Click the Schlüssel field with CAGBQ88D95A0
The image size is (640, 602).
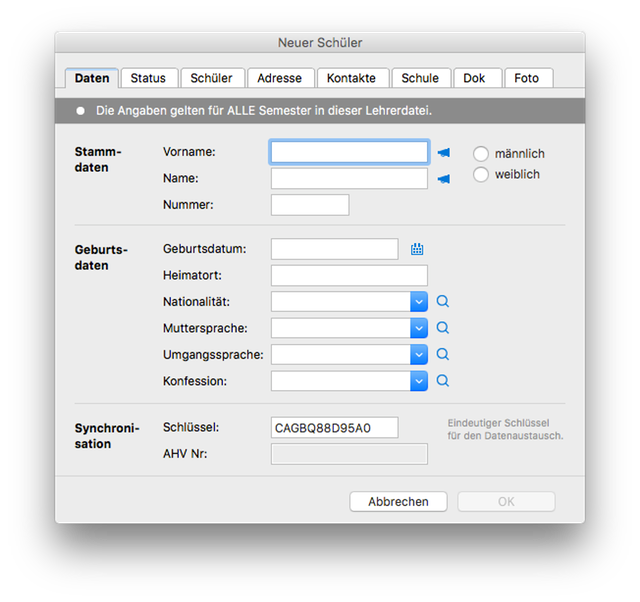334,428
